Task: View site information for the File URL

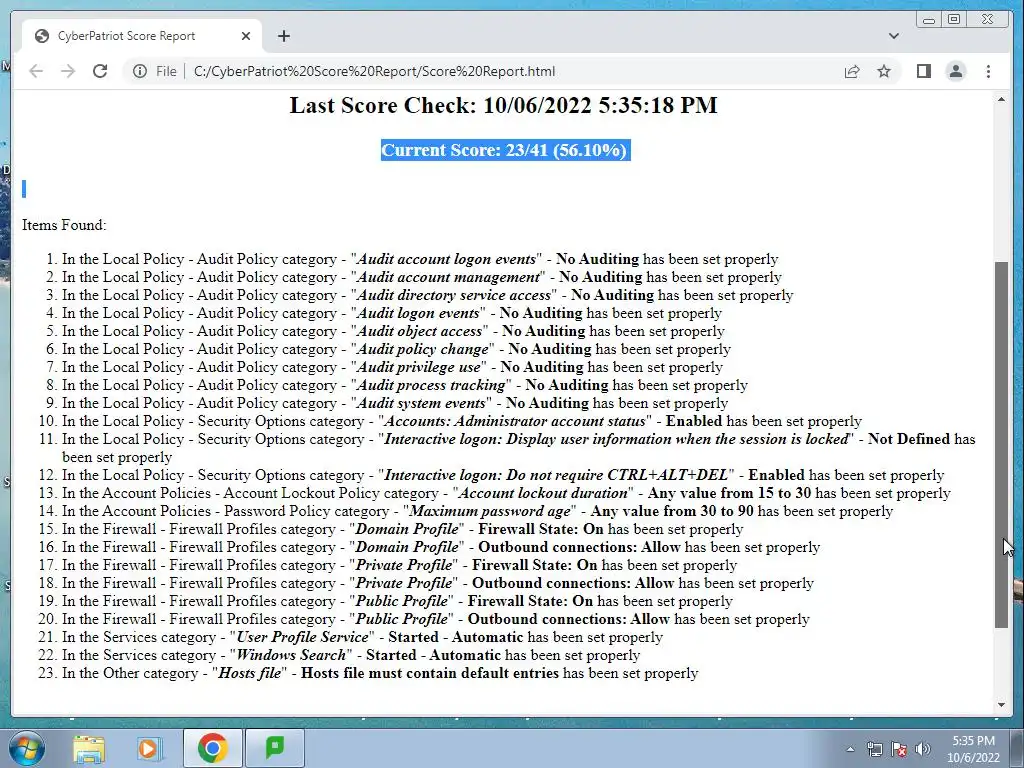Action: pos(140,71)
